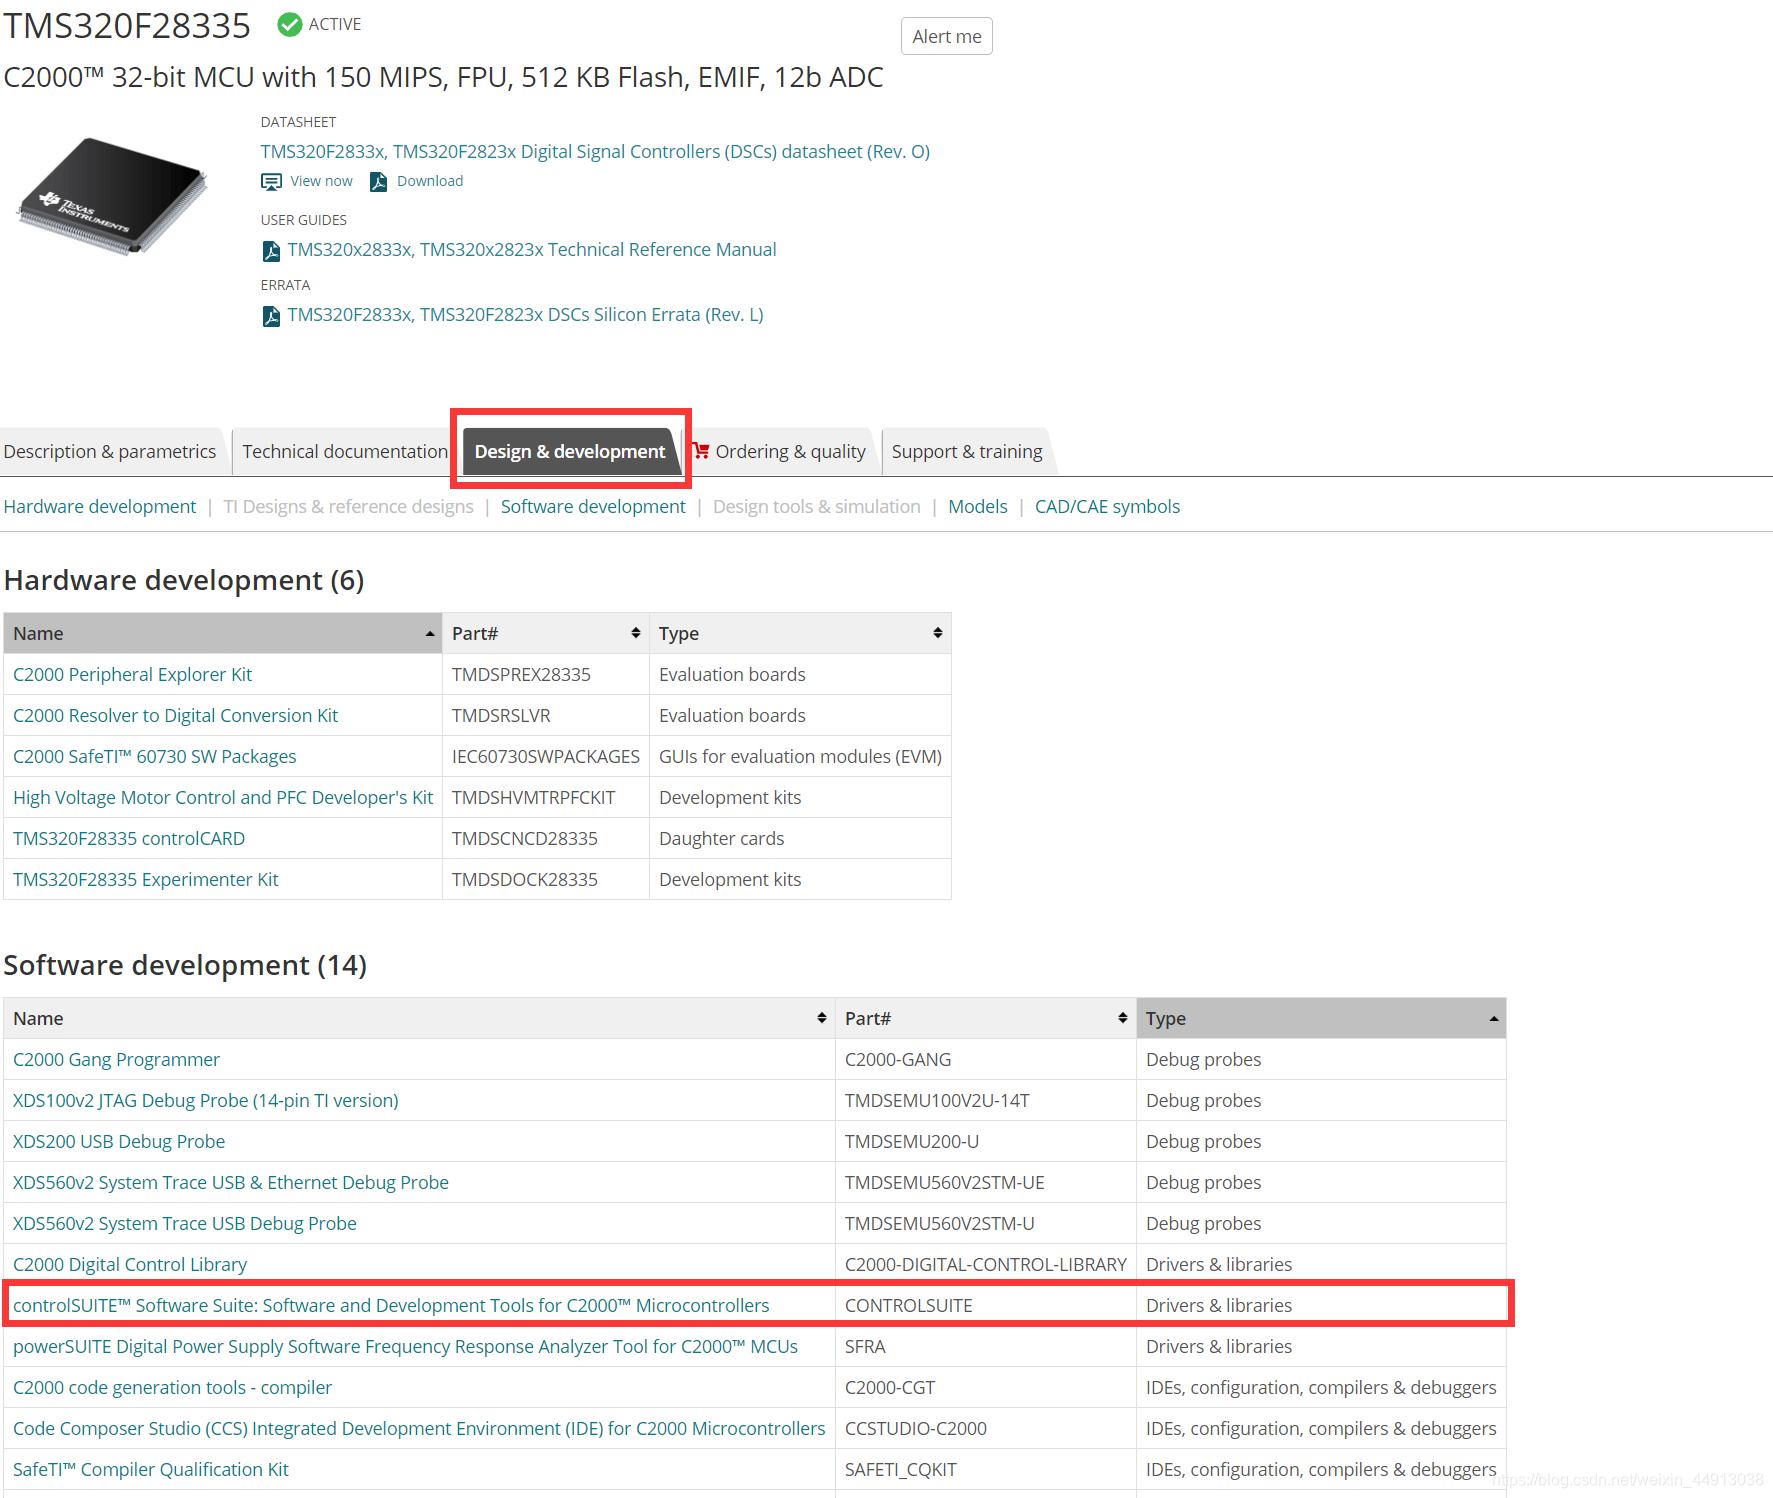Image resolution: width=1773 pixels, height=1498 pixels.
Task: Sort hardware table by Part# column
Action: (x=546, y=634)
